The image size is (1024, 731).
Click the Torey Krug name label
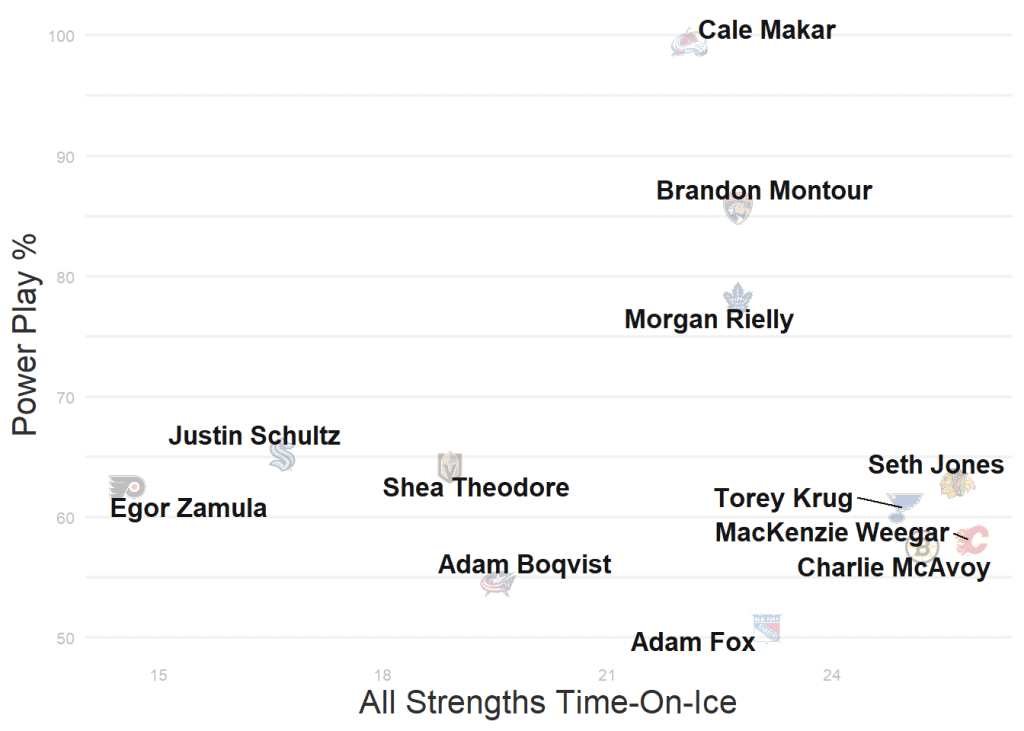(x=783, y=498)
